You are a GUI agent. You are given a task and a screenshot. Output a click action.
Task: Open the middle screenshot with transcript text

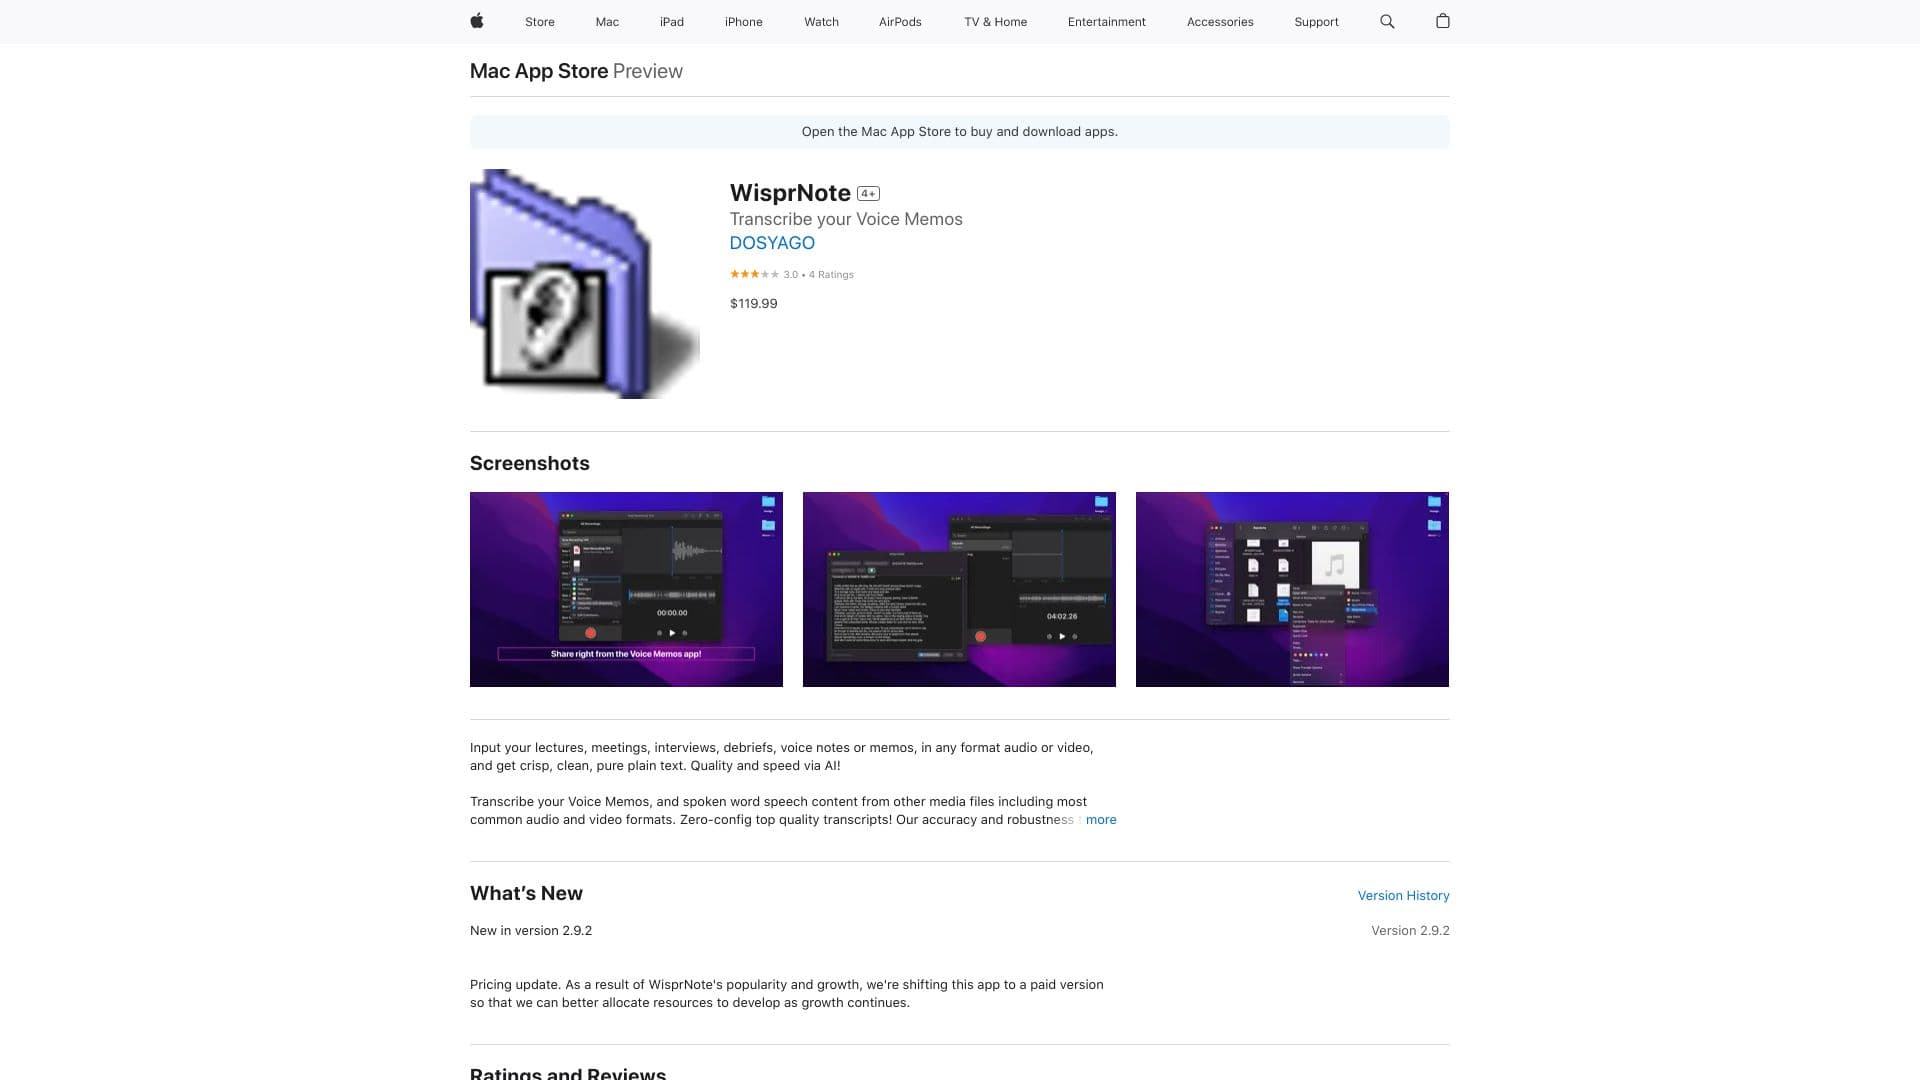click(x=959, y=589)
